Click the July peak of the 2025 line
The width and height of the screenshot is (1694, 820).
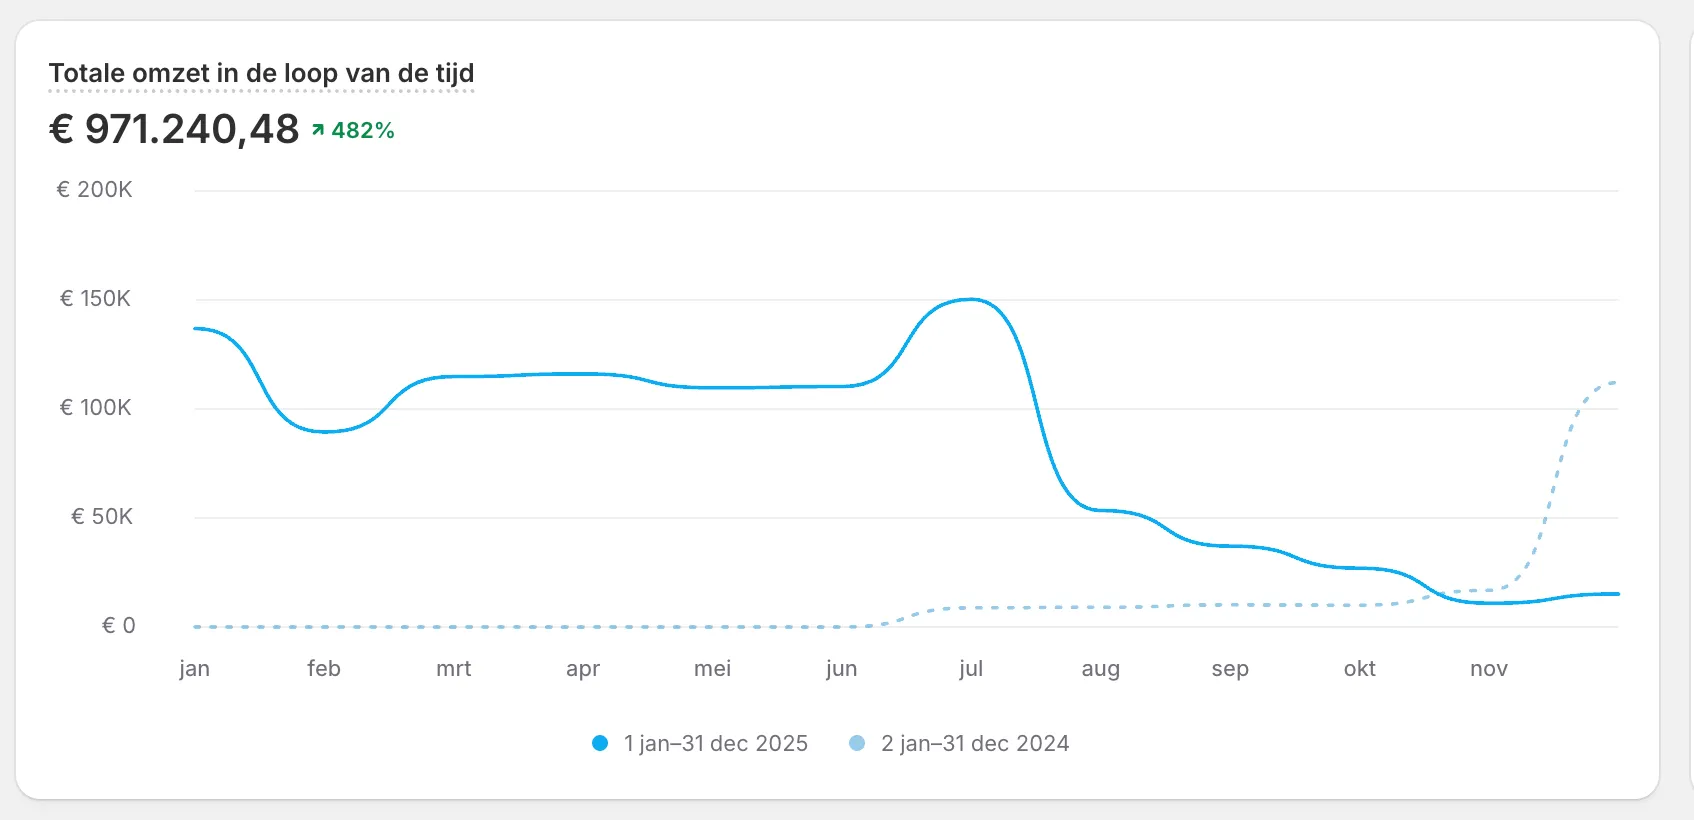pos(970,299)
